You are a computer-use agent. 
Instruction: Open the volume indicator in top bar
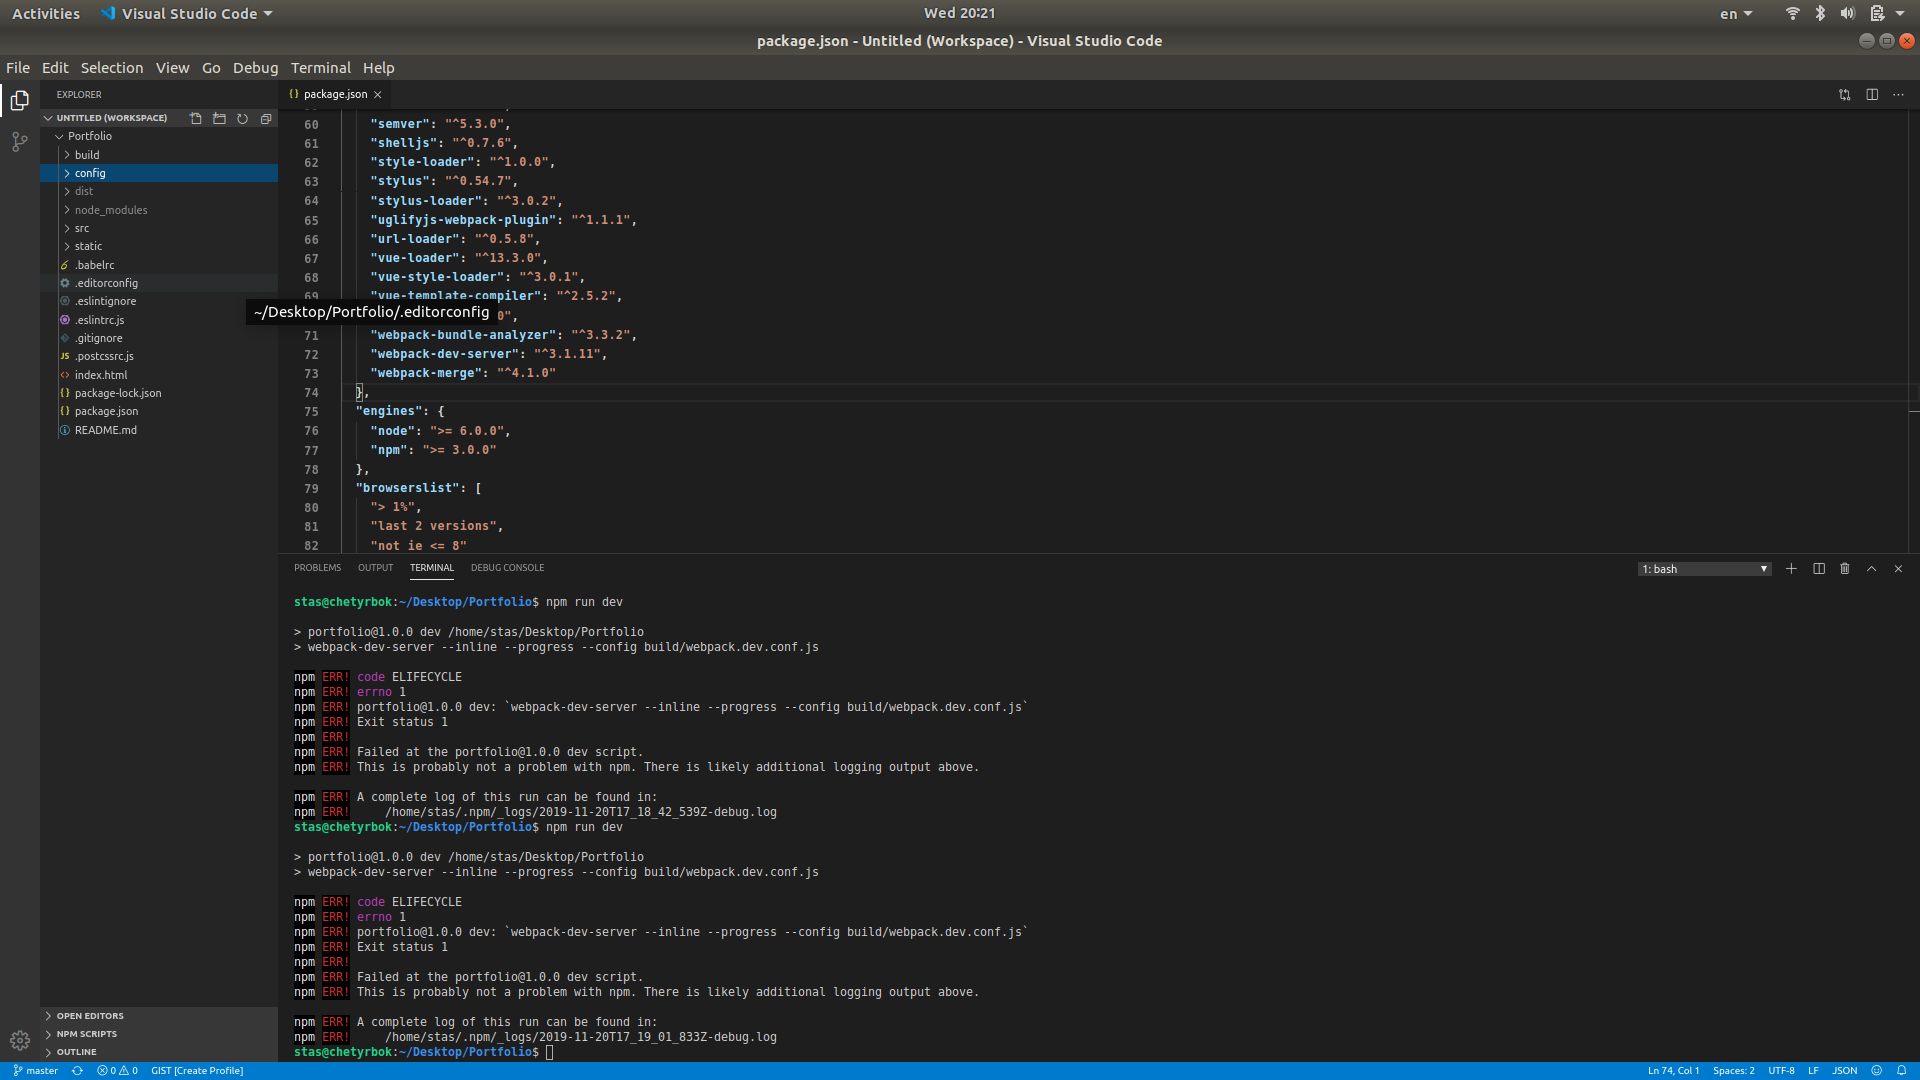1847,13
